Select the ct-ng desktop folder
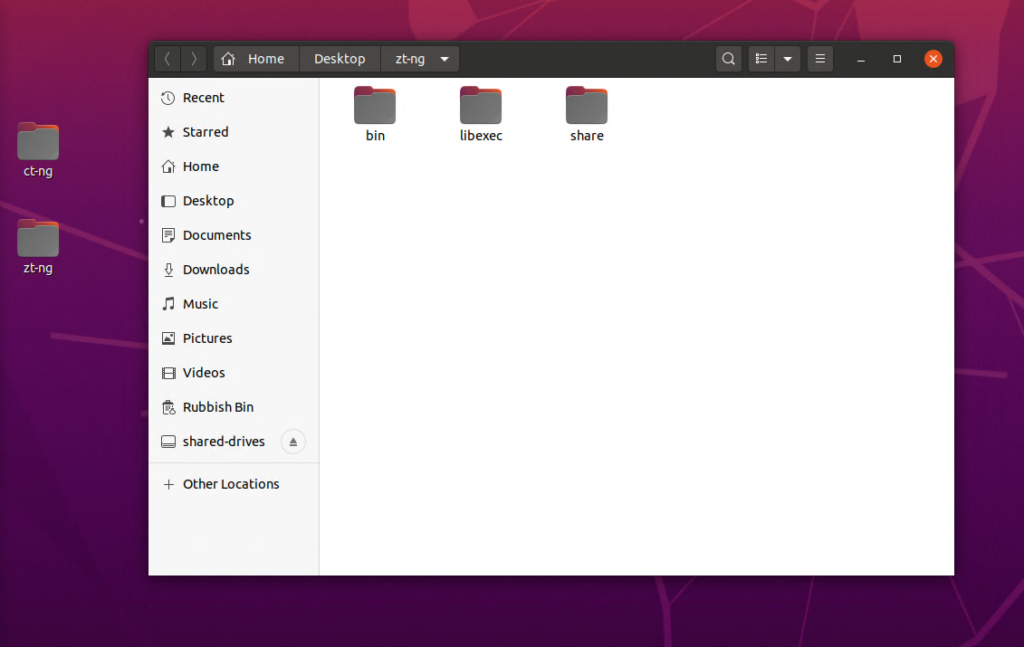 (x=38, y=143)
